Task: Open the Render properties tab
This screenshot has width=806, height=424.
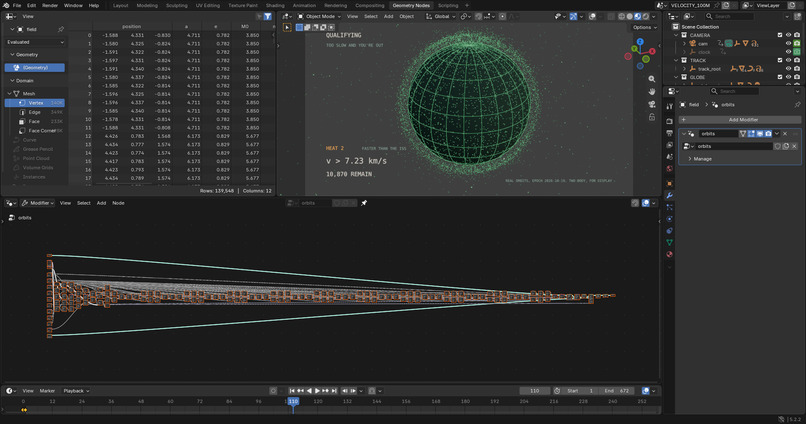Action: (x=669, y=121)
